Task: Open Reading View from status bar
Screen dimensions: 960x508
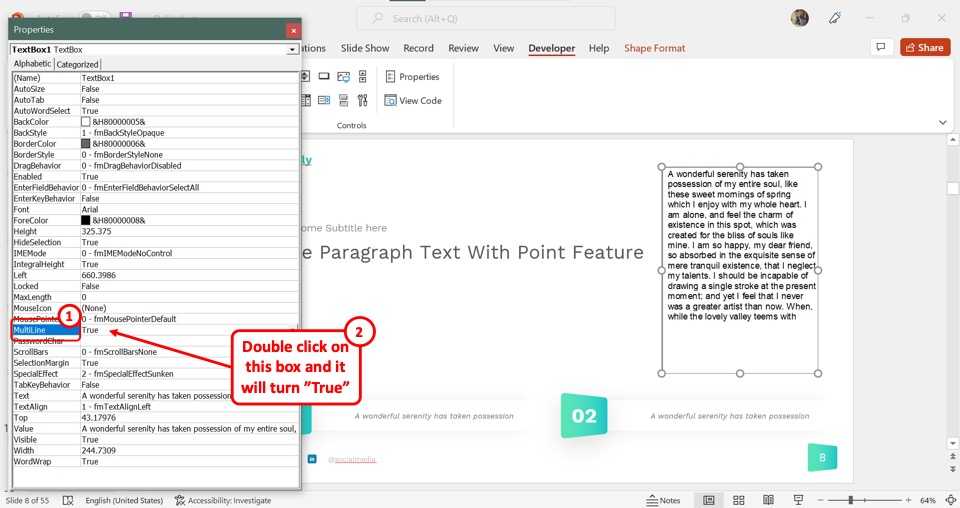Action: (769, 500)
